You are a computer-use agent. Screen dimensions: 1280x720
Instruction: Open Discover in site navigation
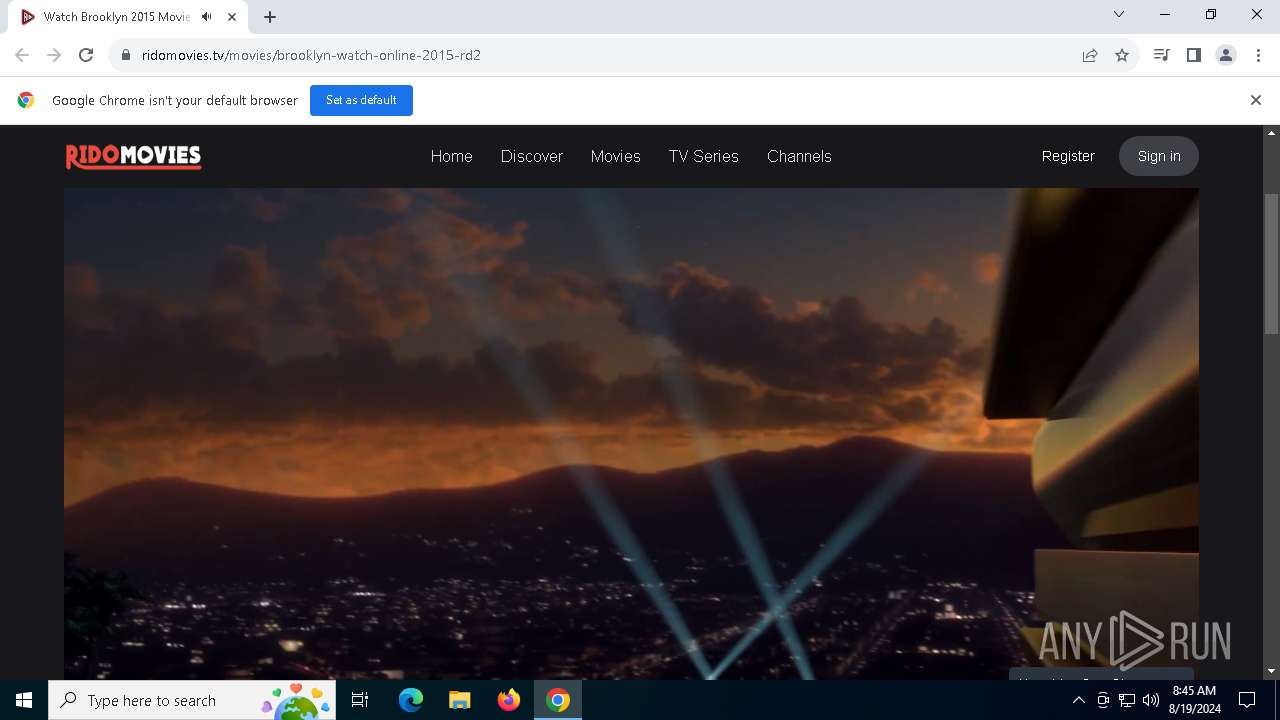pos(532,156)
